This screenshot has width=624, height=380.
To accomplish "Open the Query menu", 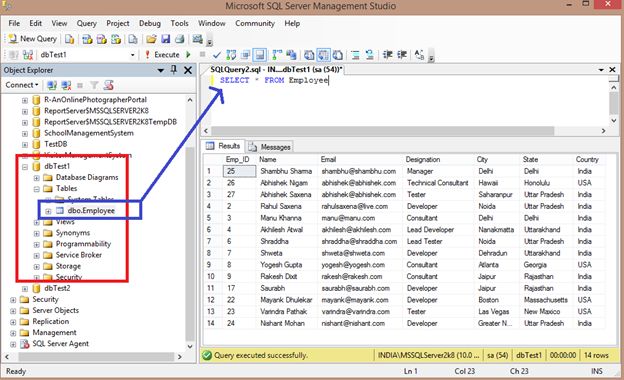I will click(86, 23).
